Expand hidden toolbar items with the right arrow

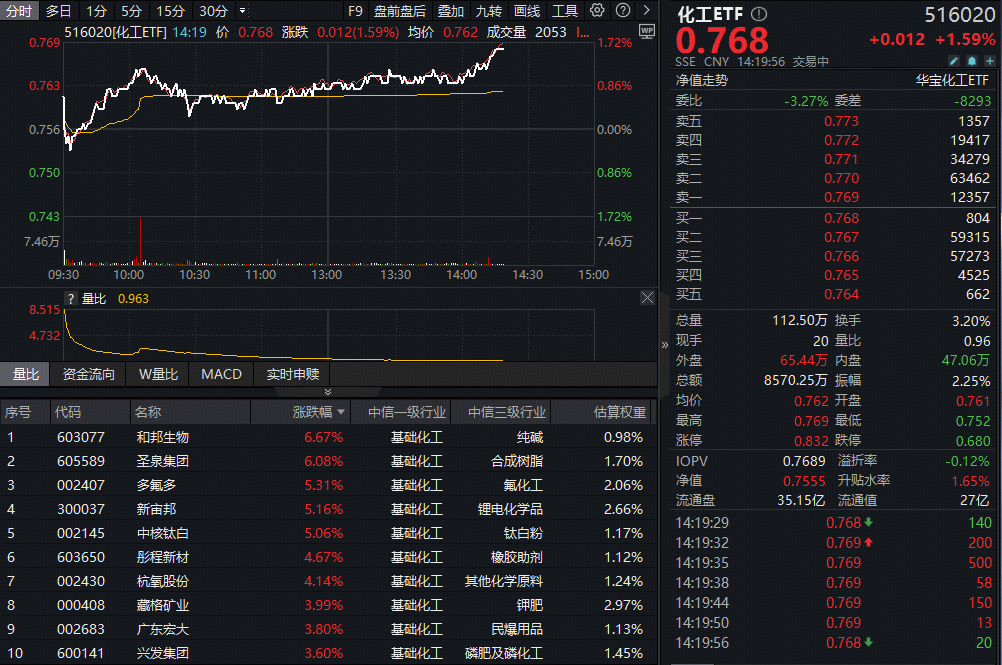646,10
